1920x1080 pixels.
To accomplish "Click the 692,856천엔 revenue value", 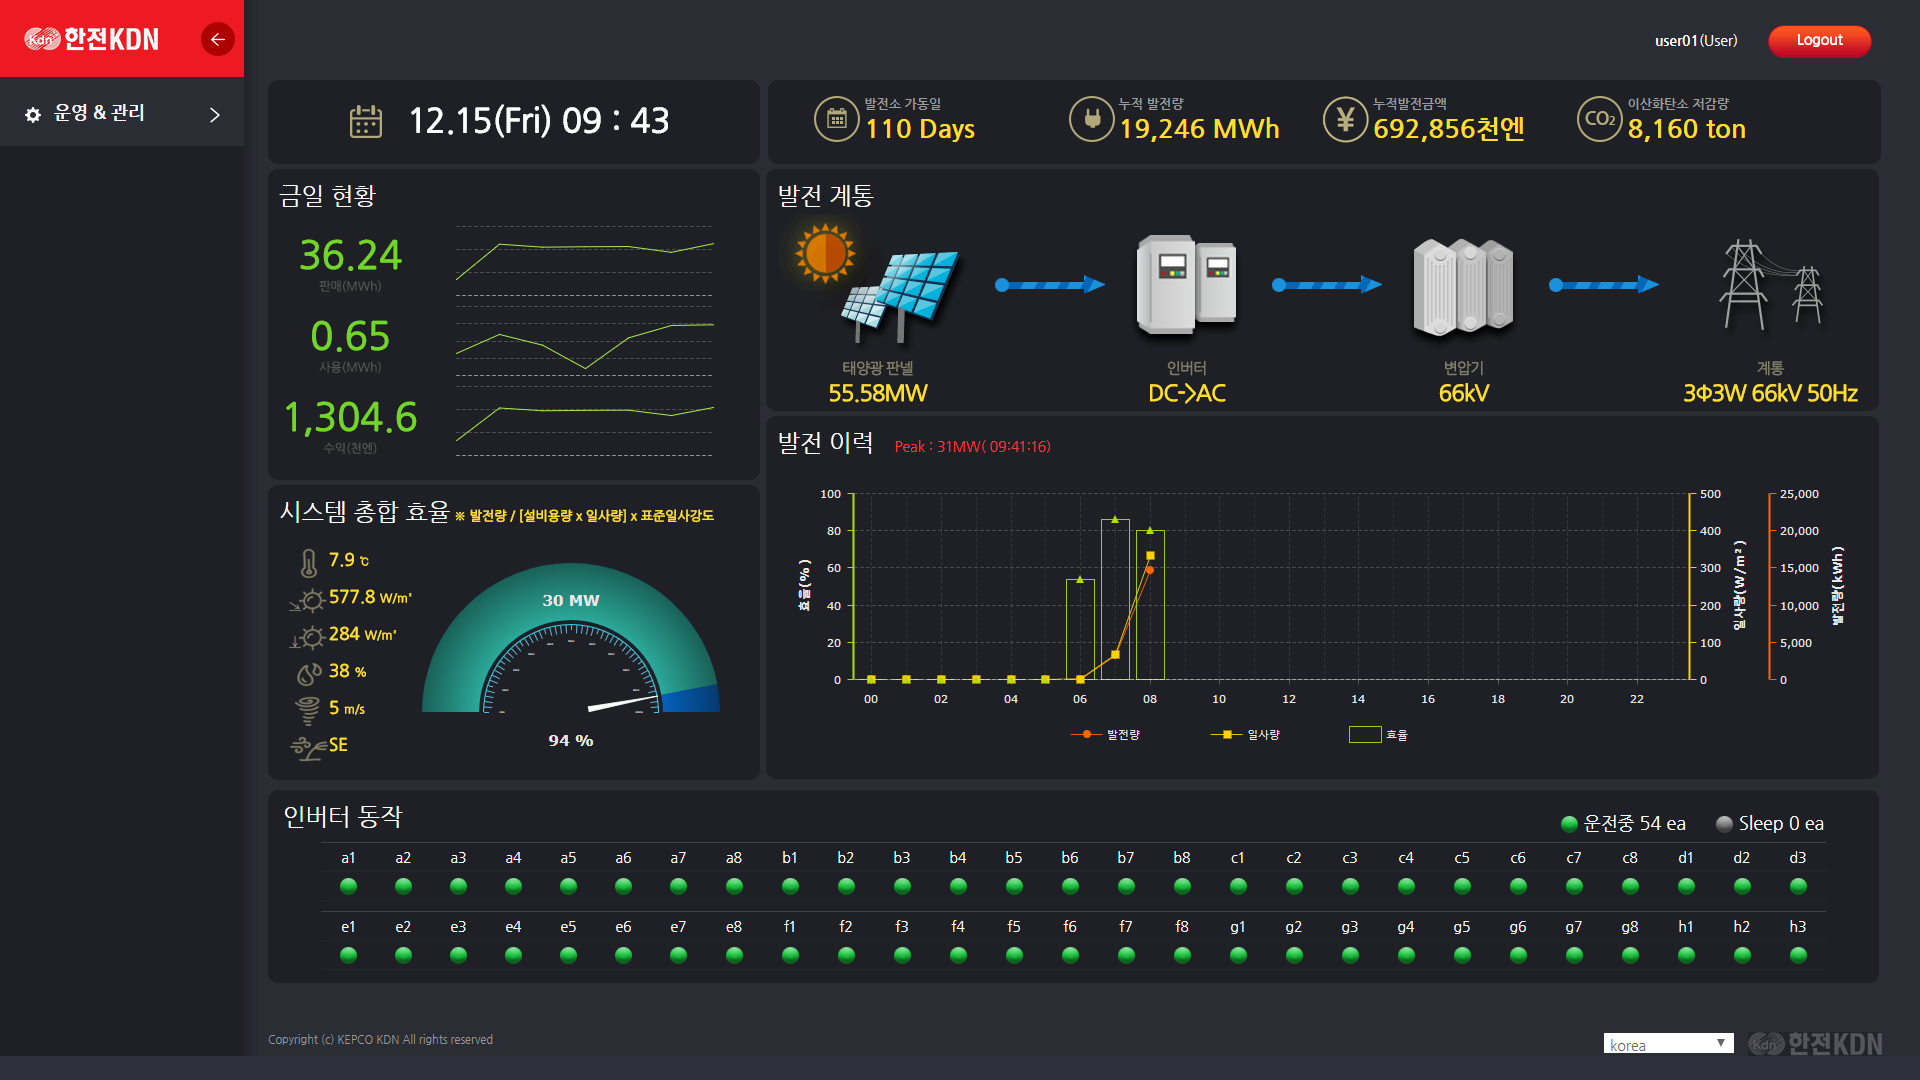I will tap(1448, 129).
